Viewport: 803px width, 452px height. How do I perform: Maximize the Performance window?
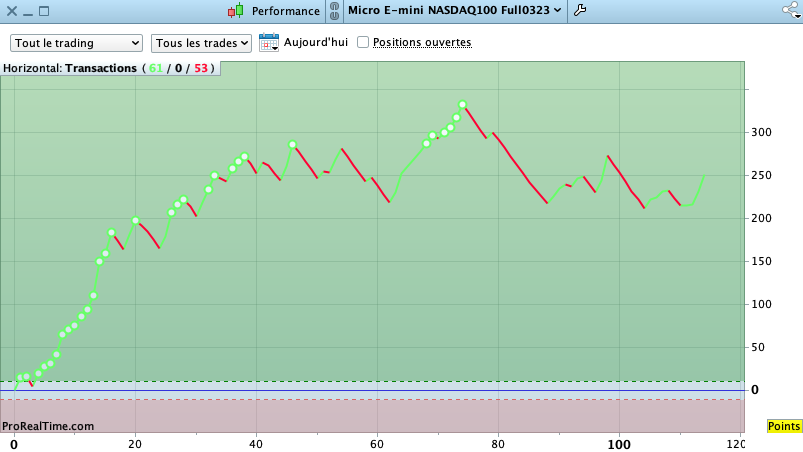[x=44, y=11]
